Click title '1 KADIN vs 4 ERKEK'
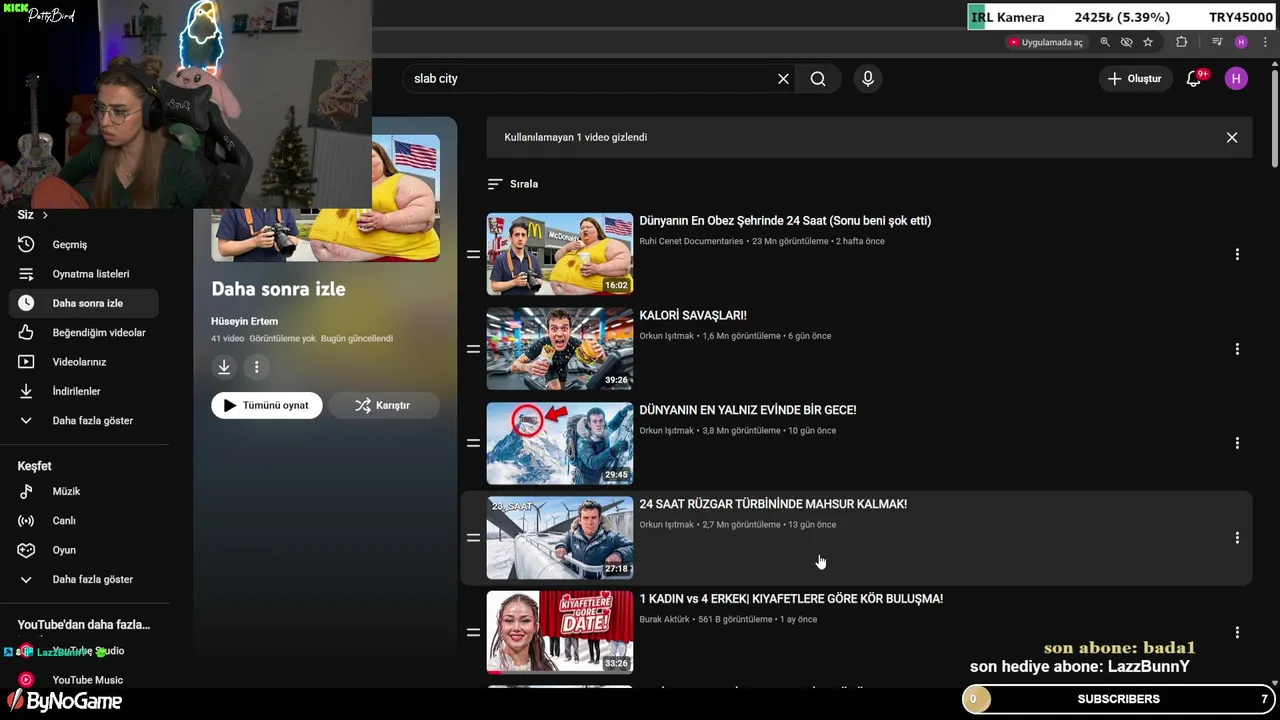This screenshot has height=720, width=1280. (x=791, y=599)
